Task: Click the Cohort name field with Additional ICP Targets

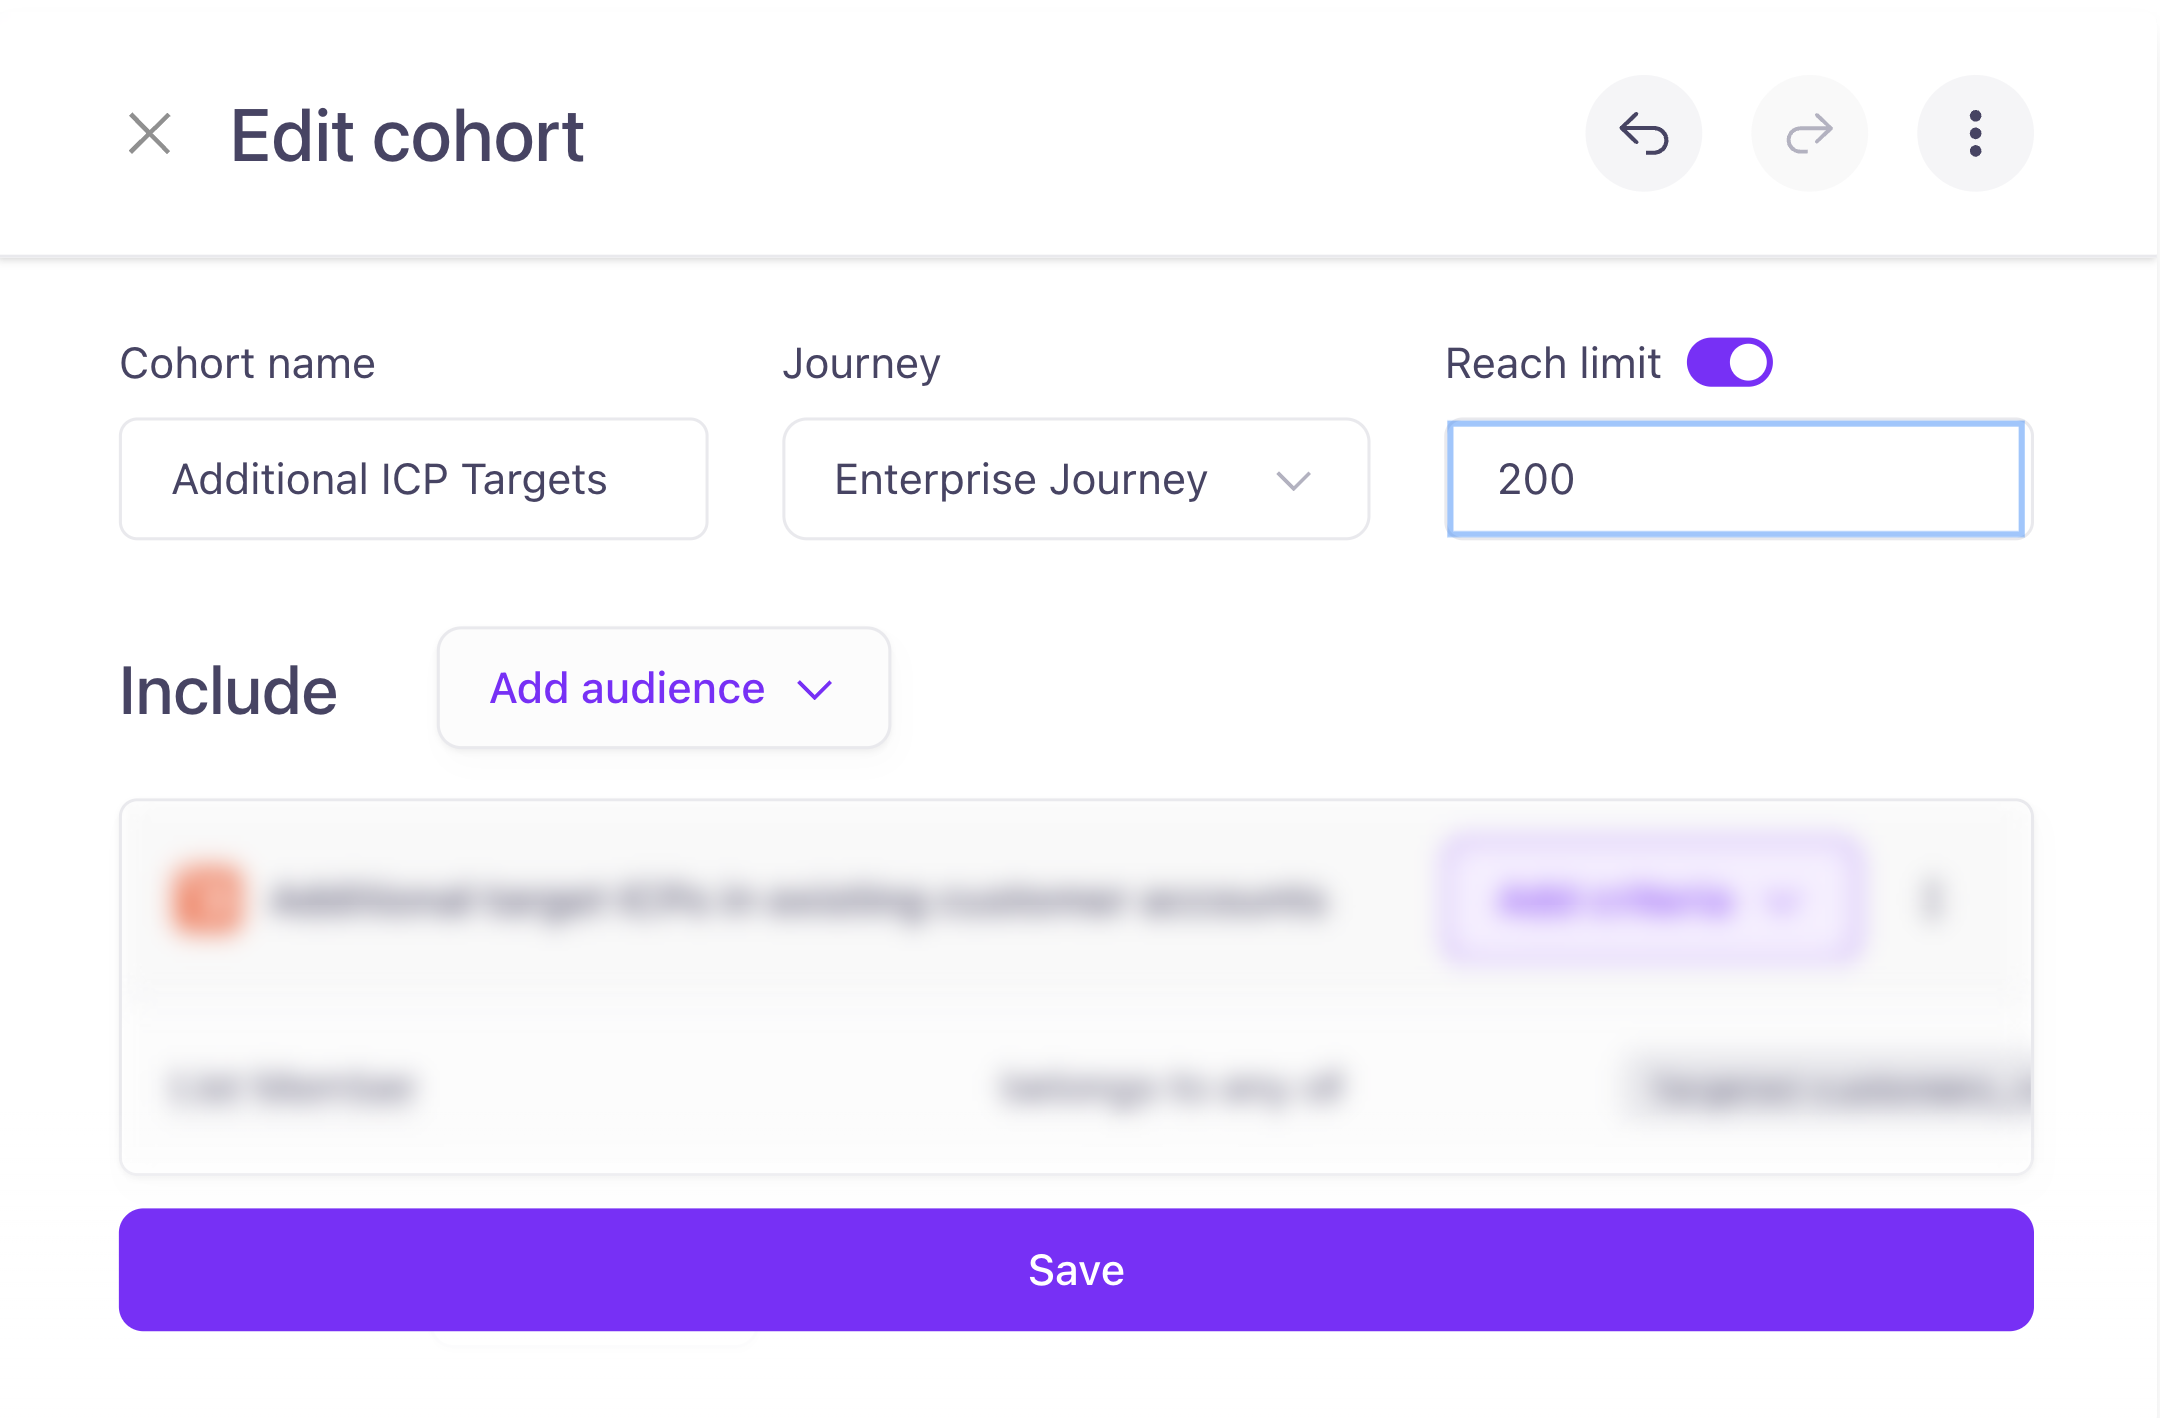Action: 414,479
